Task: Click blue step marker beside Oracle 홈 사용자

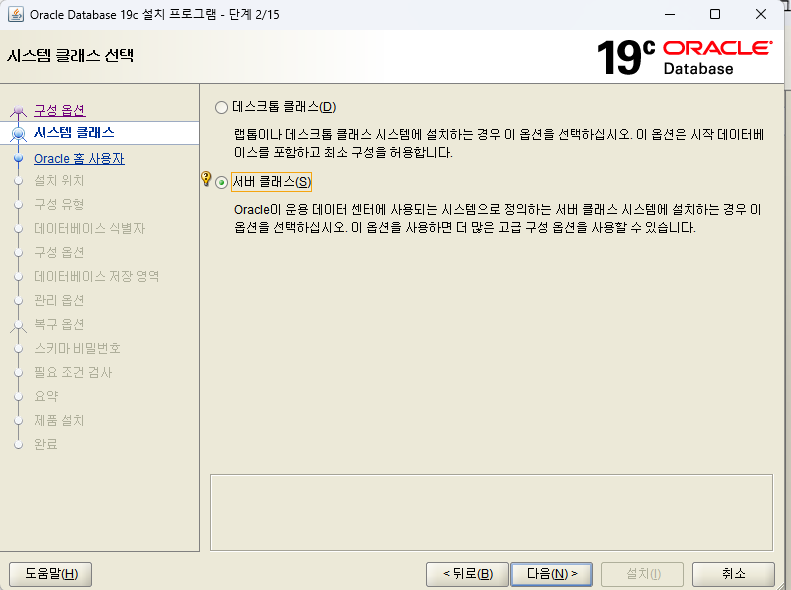Action: point(19,158)
